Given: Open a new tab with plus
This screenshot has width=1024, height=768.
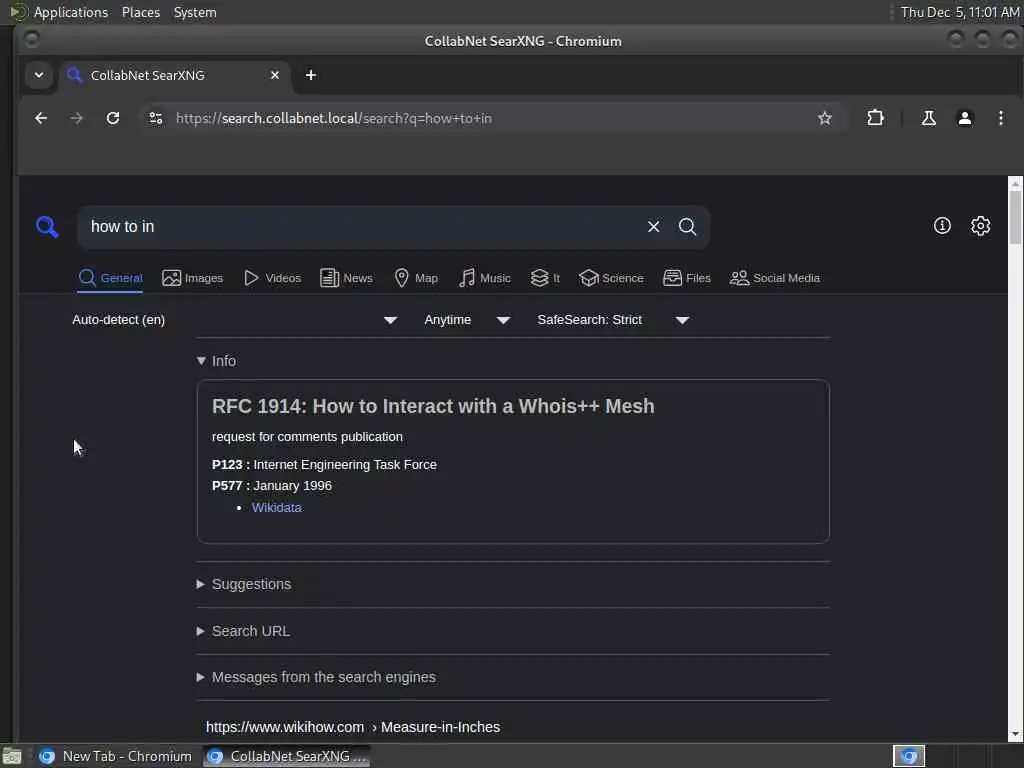Looking at the screenshot, I should click(x=311, y=75).
